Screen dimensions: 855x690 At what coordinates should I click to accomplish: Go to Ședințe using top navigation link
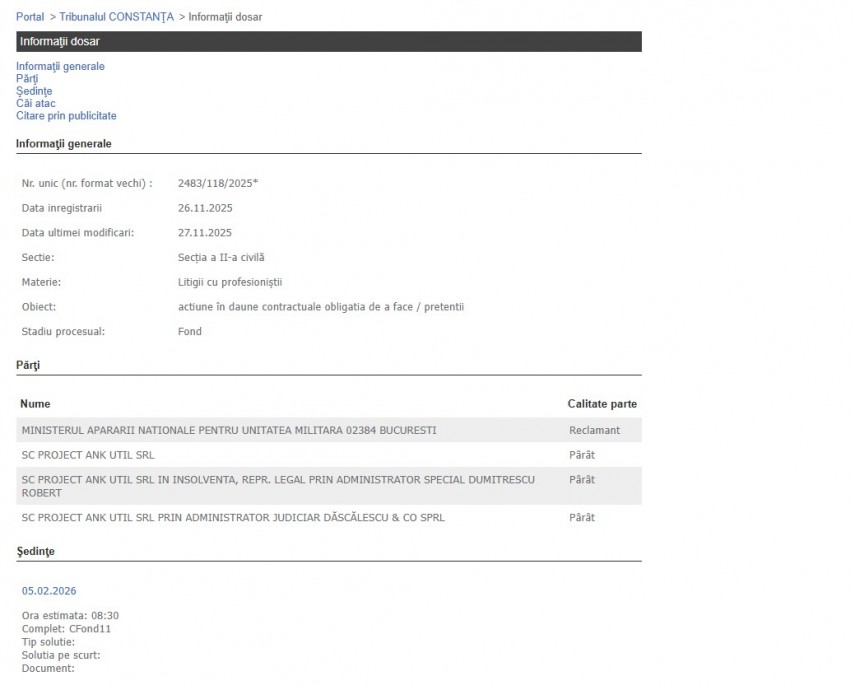click(x=34, y=91)
